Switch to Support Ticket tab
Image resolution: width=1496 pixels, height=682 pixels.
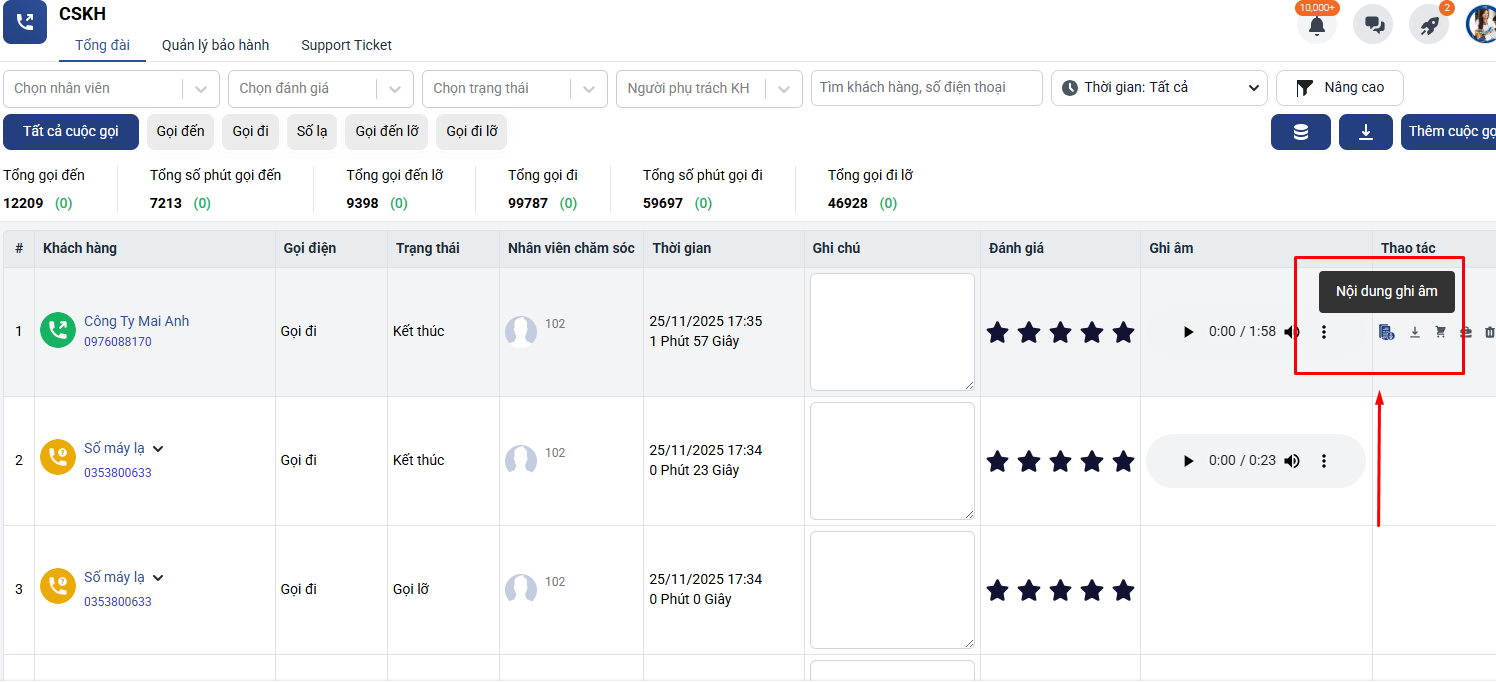(346, 45)
